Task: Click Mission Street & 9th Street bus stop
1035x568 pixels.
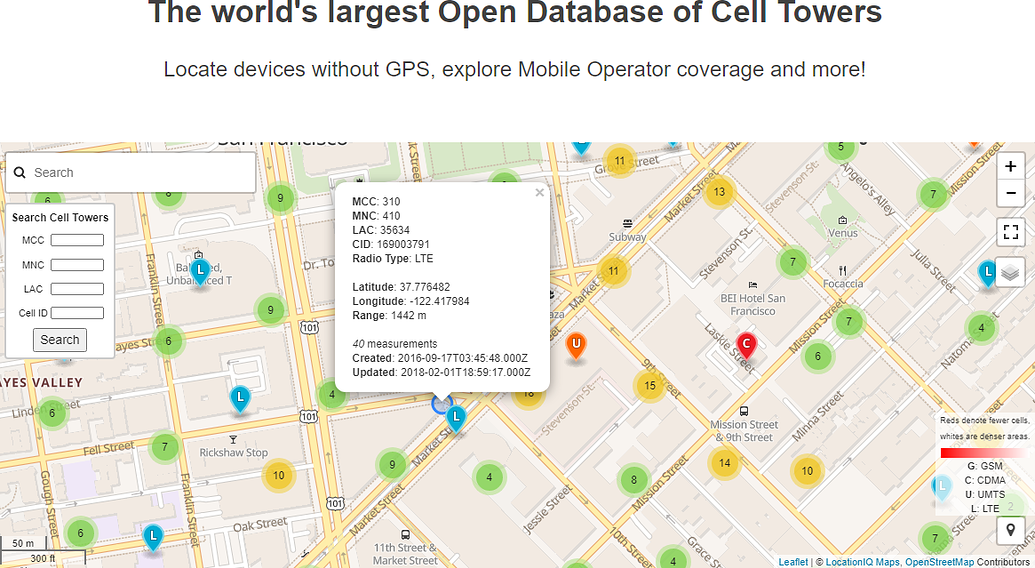Action: point(744,412)
